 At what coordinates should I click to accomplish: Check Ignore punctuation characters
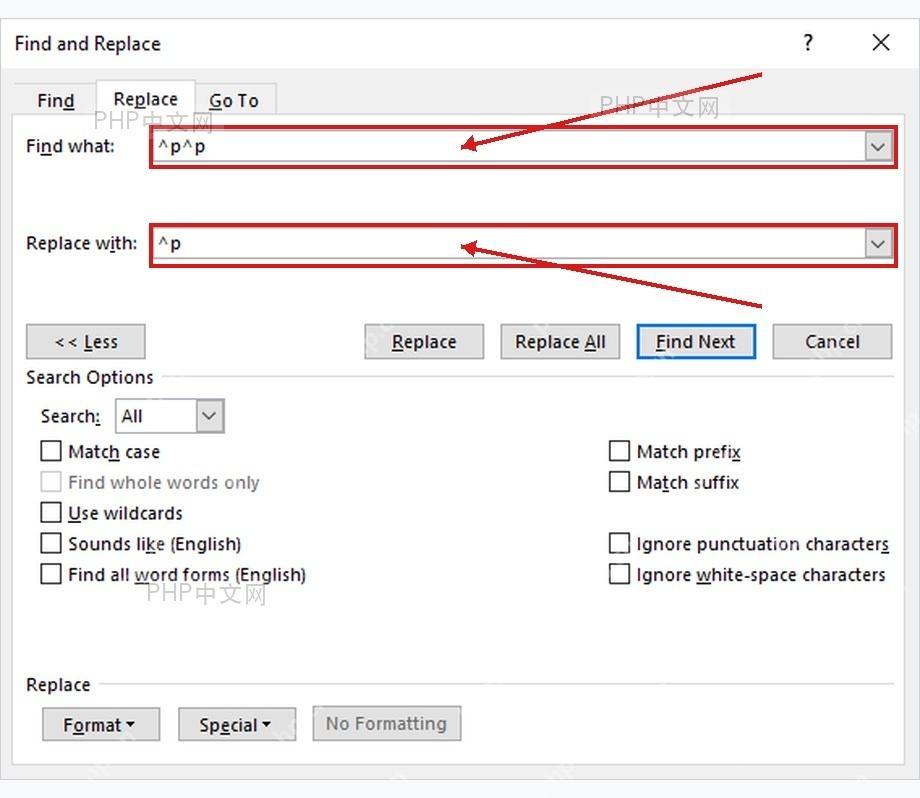coord(620,543)
